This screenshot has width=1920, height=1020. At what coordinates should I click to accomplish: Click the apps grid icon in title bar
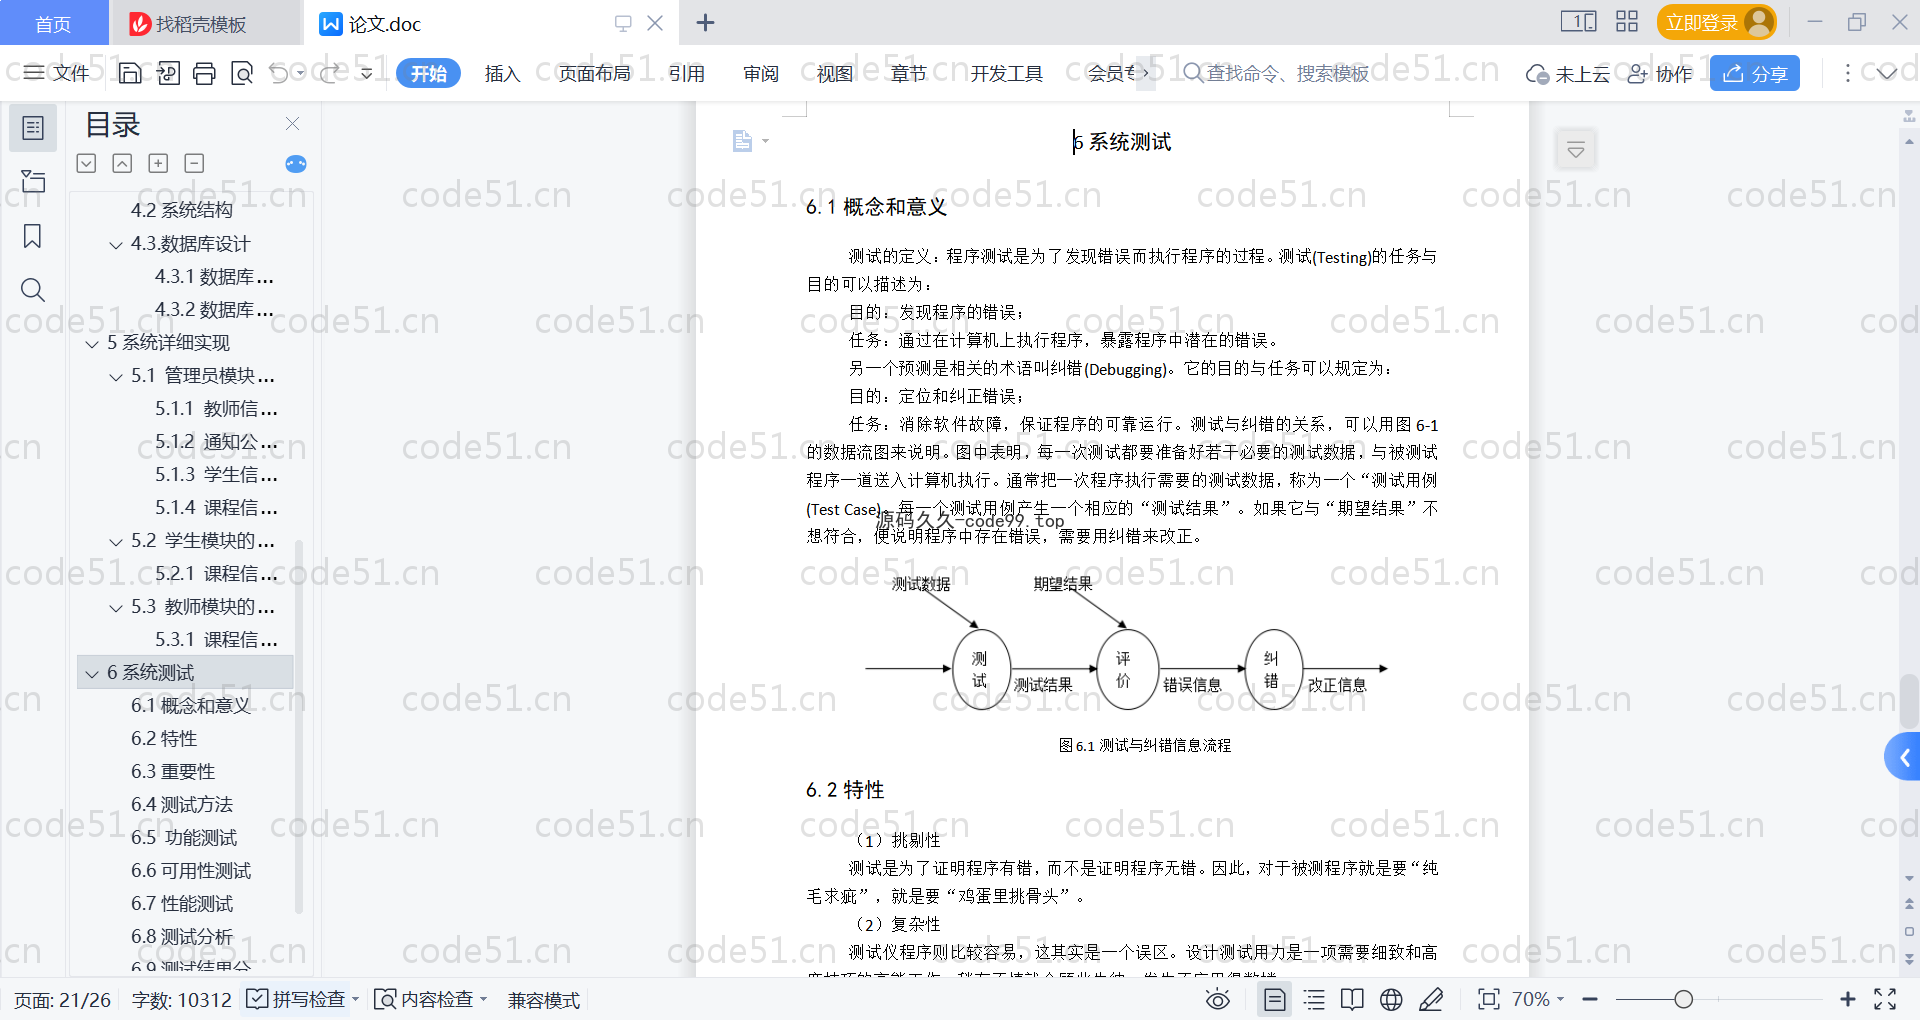pos(1627,22)
